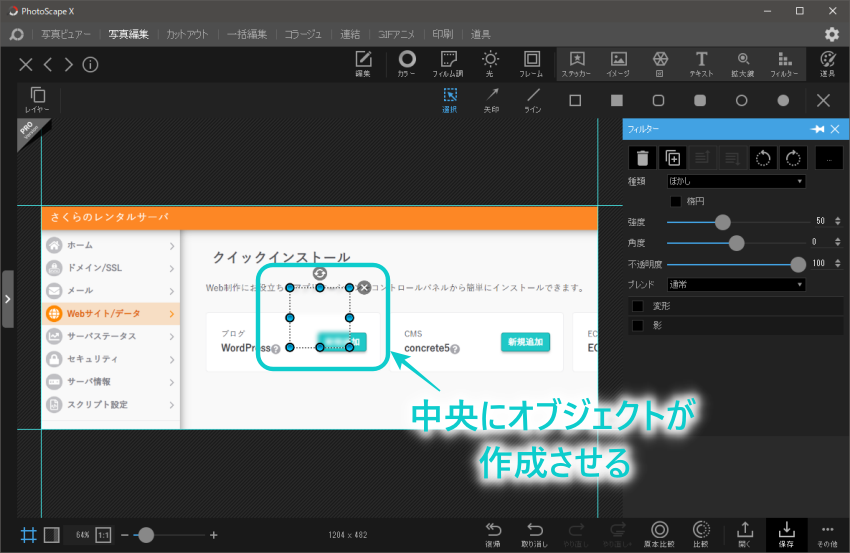The image size is (850, 553).
Task: Expand the left side panel arrow
Action: coord(8,299)
